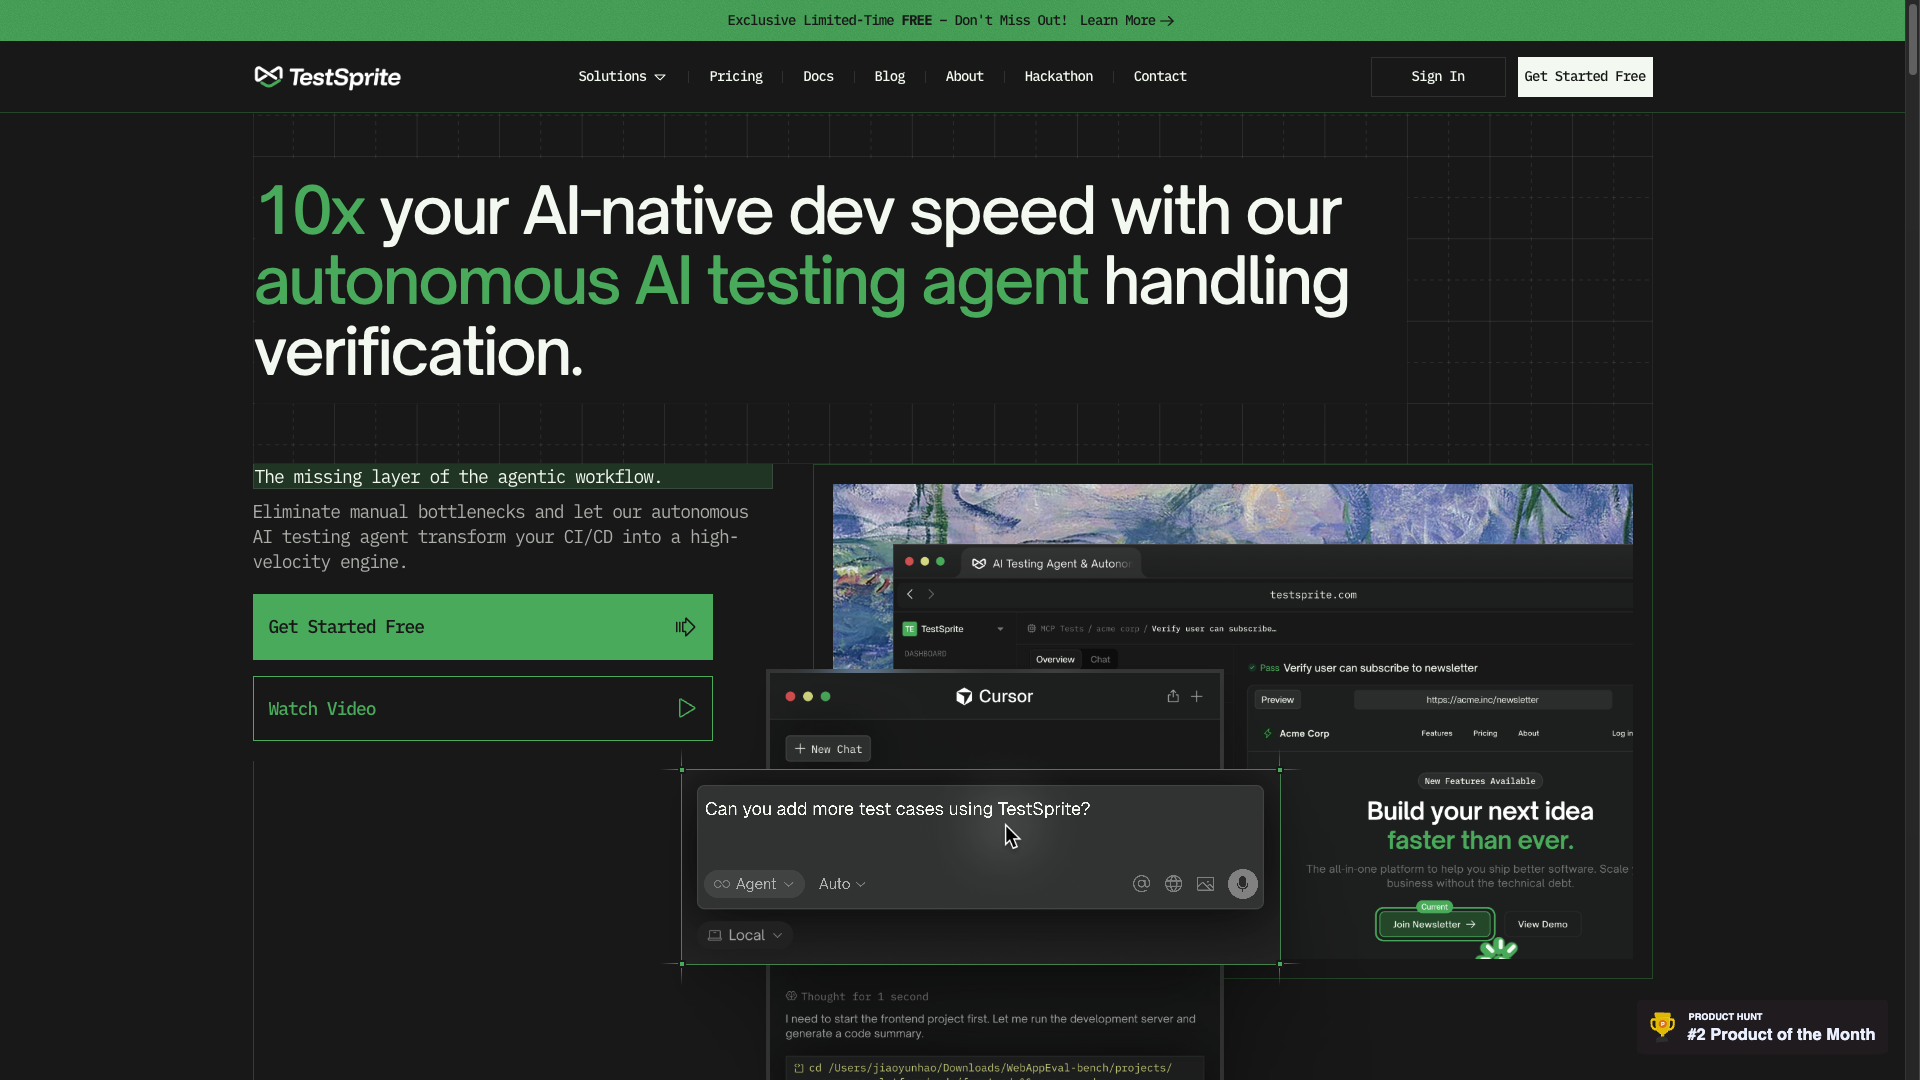
Task: Open the Blog nav item
Action: (x=889, y=77)
